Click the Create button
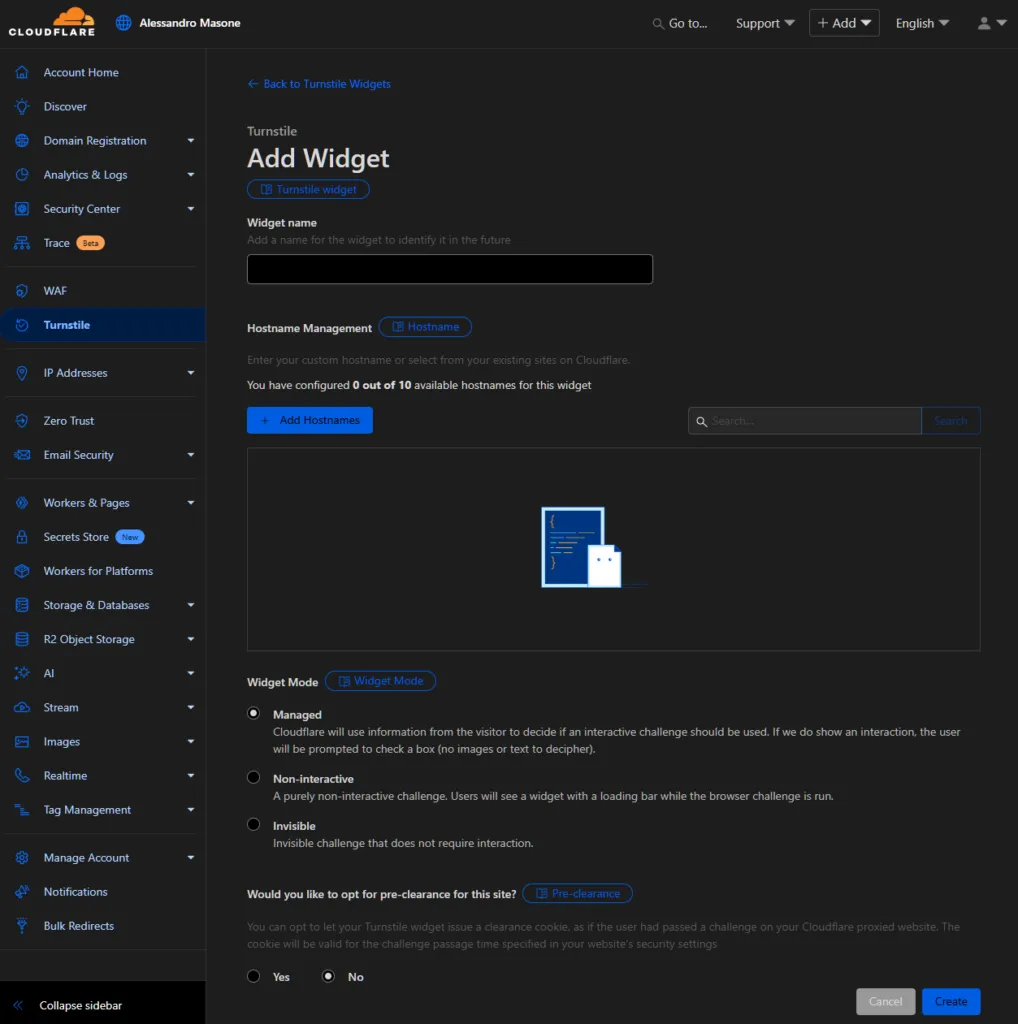This screenshot has height=1024, width=1018. coord(949,1001)
